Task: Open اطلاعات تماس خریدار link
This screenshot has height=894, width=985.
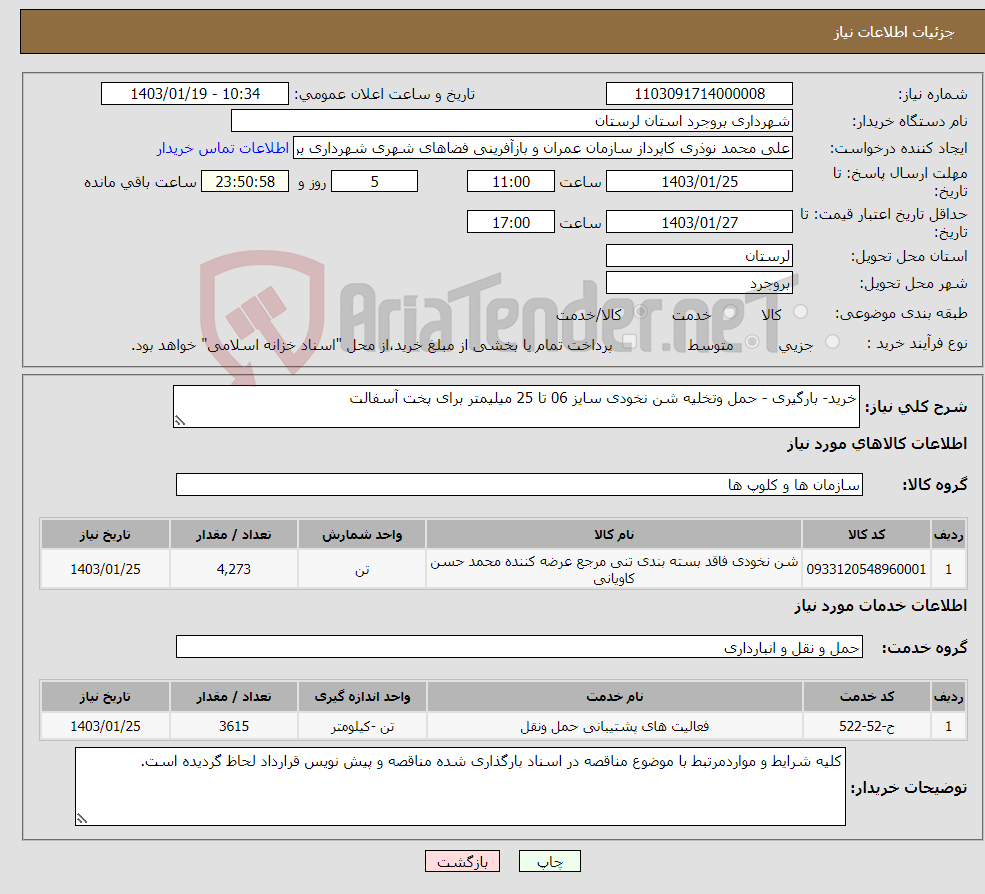Action: (223, 148)
